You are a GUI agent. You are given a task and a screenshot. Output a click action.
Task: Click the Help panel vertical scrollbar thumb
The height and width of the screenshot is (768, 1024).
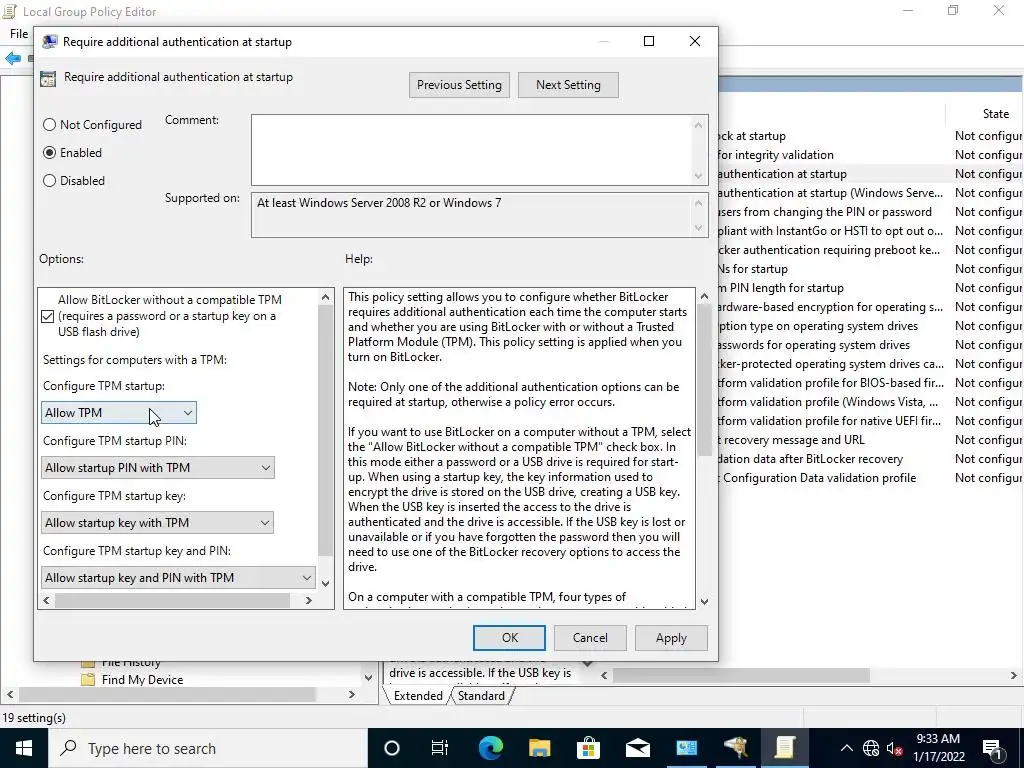coord(704,380)
